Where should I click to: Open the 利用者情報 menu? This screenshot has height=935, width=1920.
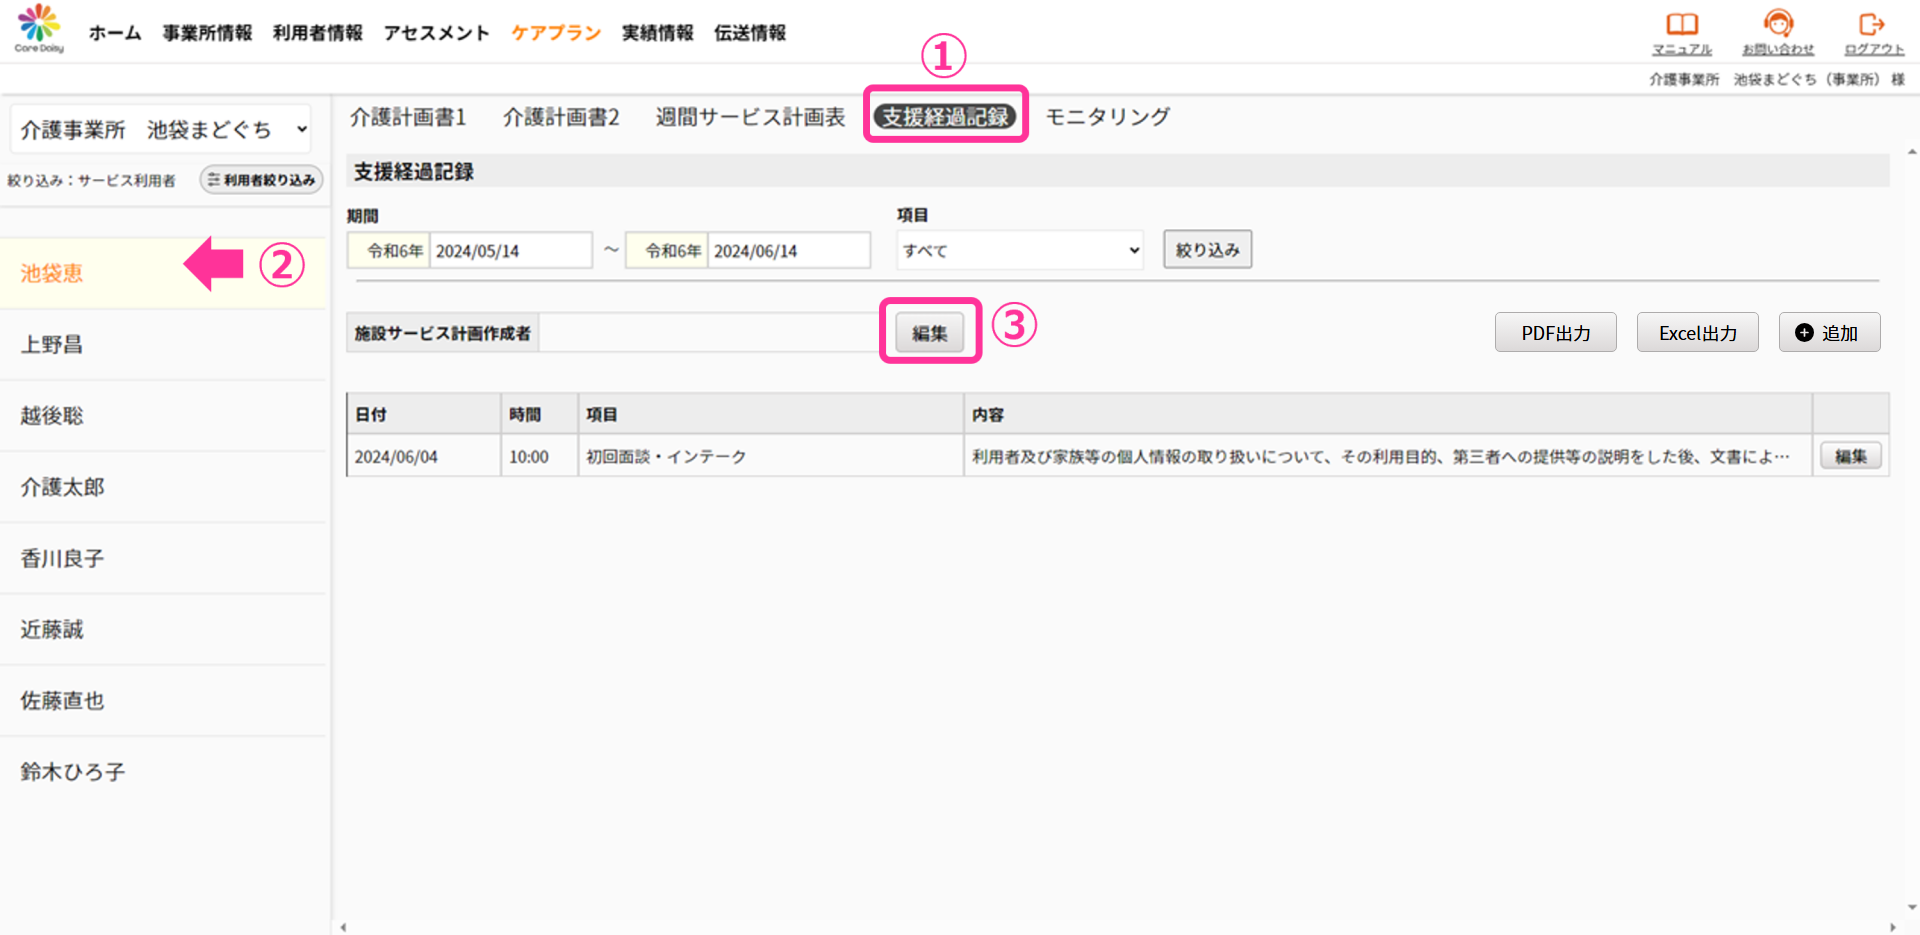tap(317, 33)
